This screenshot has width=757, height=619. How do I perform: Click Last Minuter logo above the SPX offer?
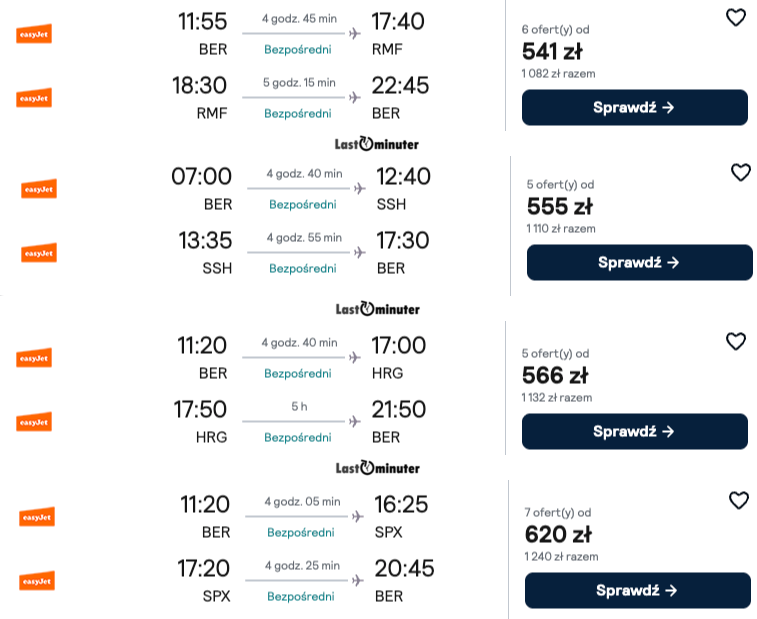pyautogui.click(x=377, y=468)
